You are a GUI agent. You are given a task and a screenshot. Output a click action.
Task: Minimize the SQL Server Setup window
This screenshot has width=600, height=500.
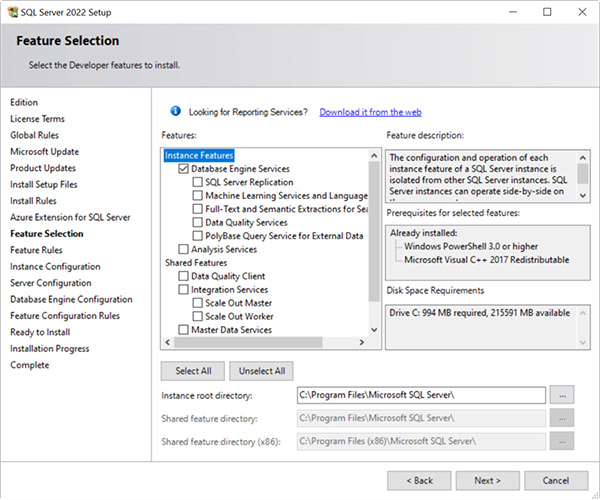click(513, 12)
